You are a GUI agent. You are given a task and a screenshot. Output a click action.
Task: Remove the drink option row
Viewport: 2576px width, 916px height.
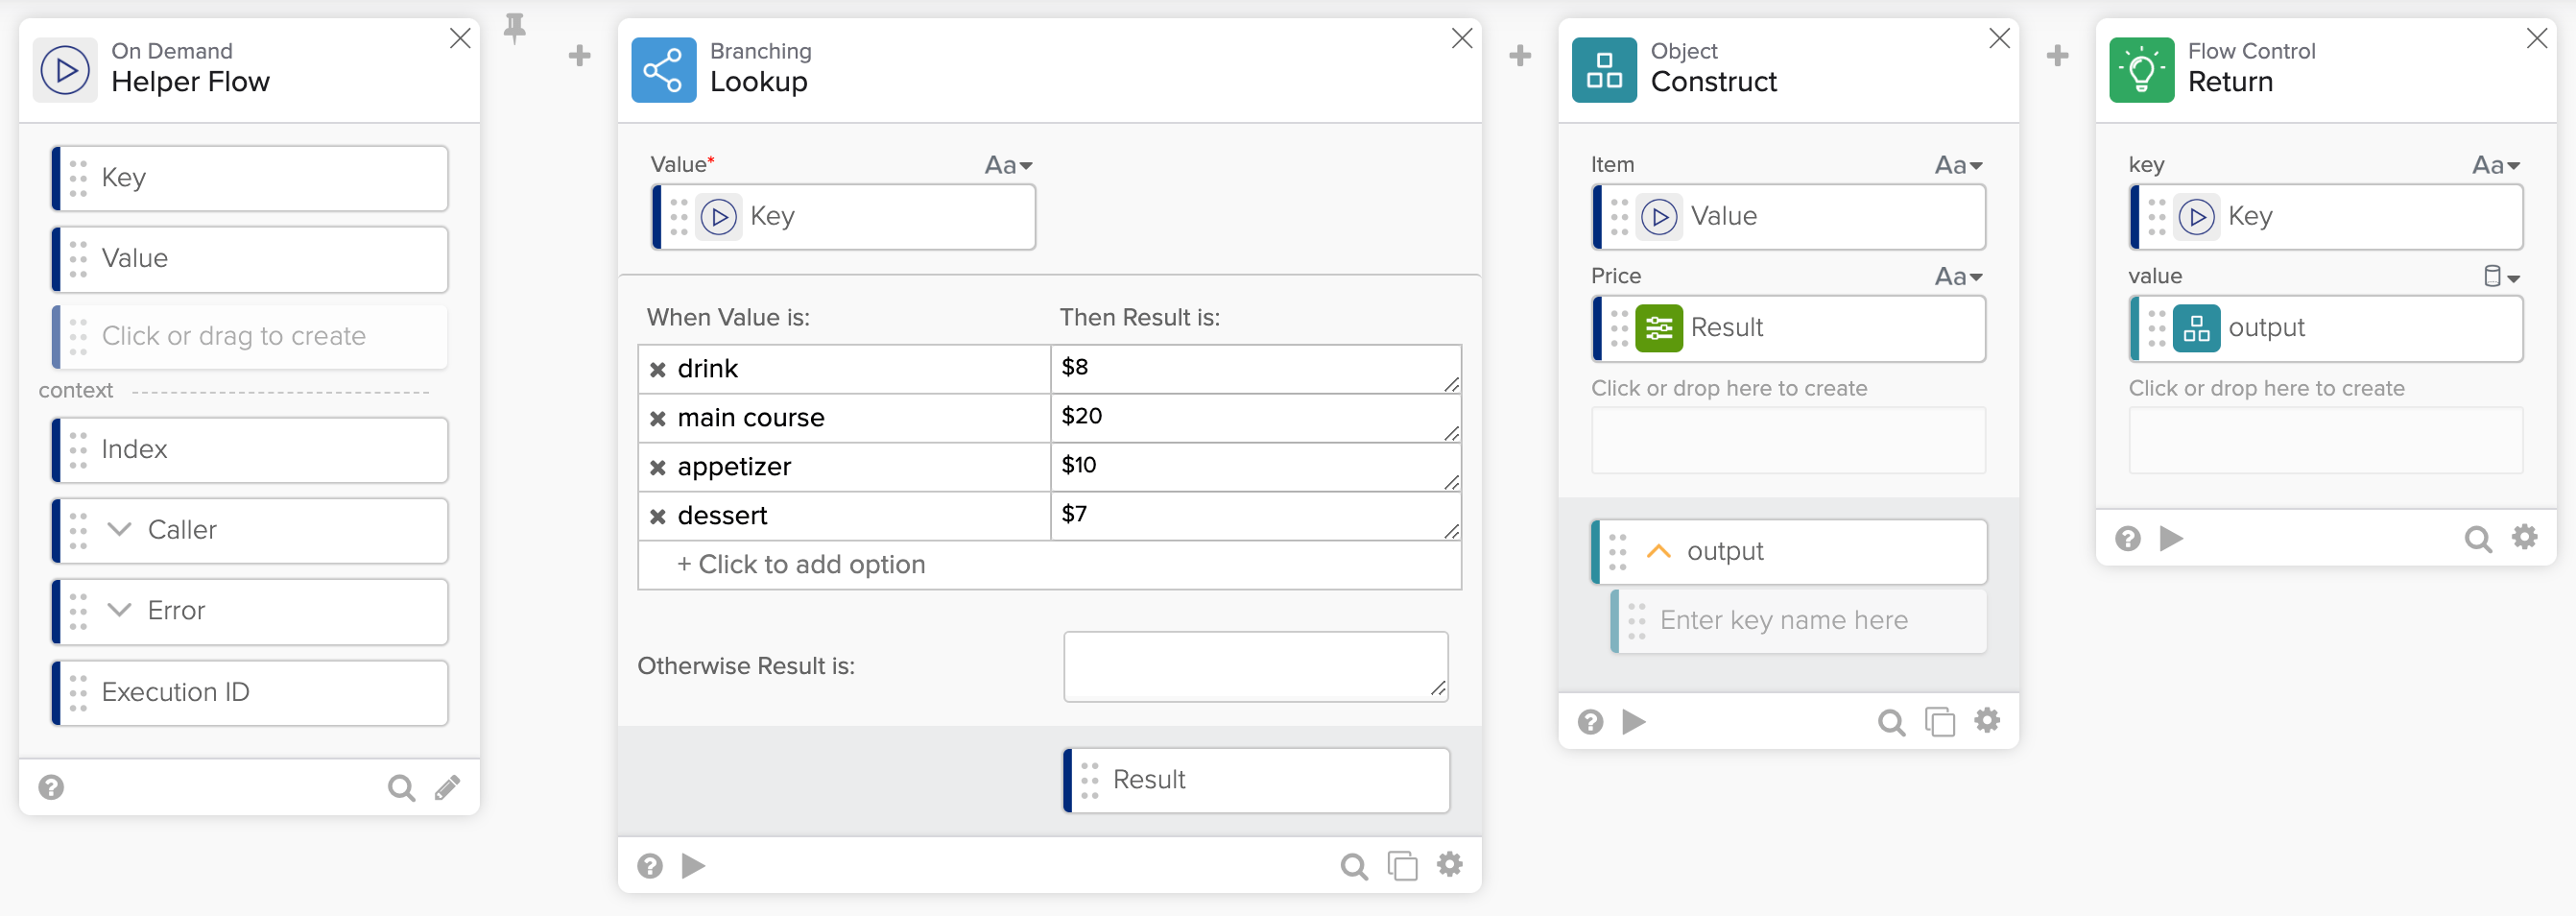(x=657, y=369)
